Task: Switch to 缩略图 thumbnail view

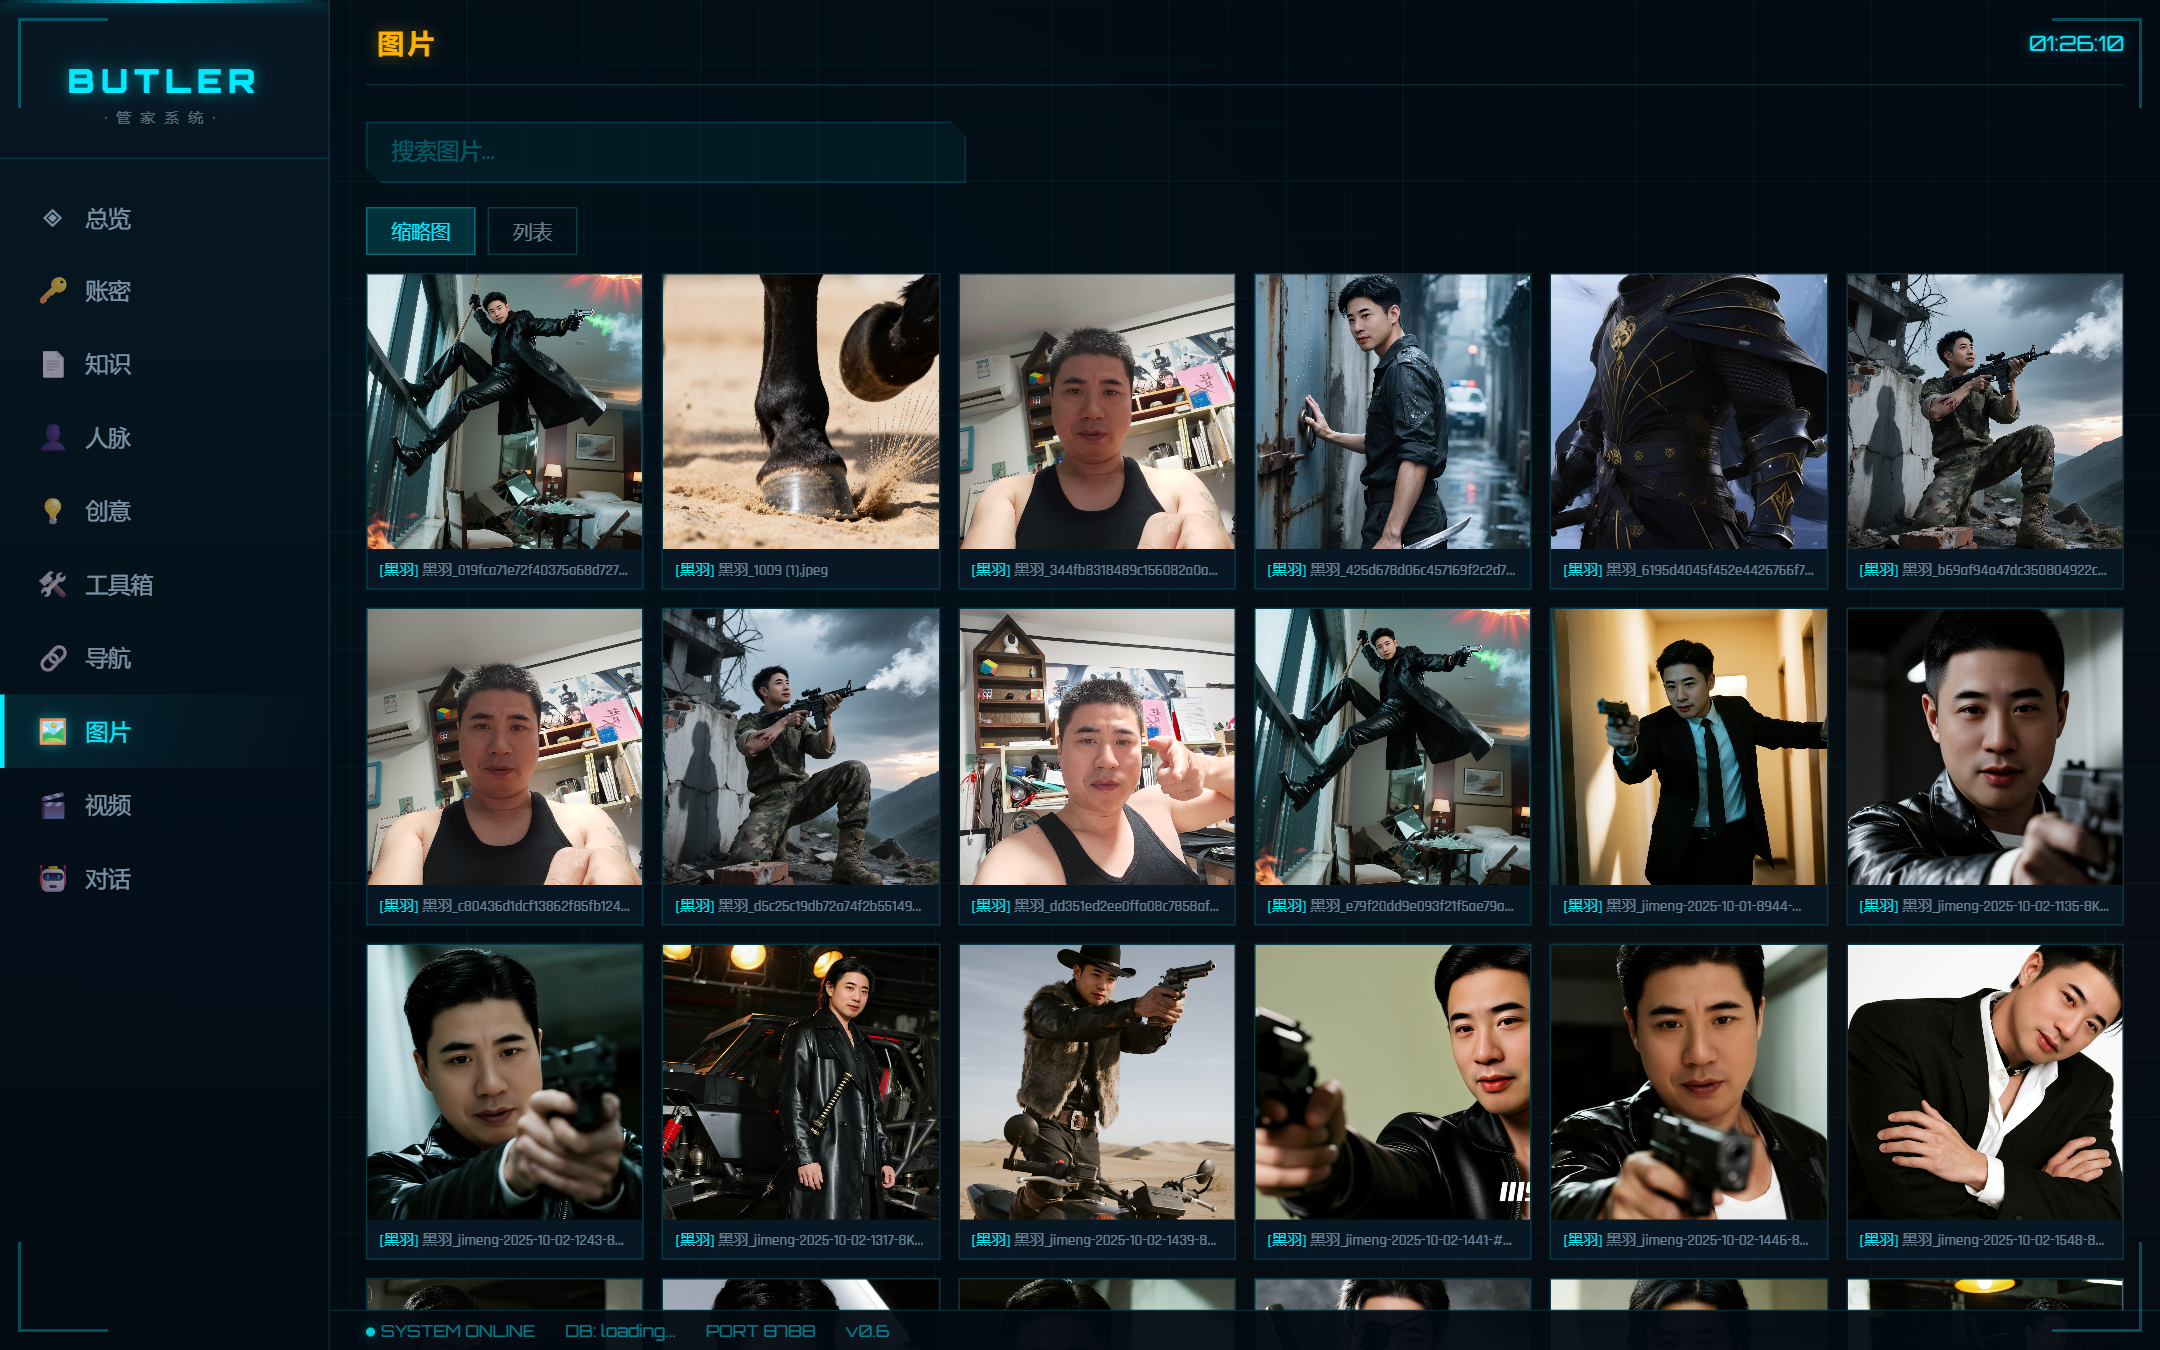Action: [420, 232]
